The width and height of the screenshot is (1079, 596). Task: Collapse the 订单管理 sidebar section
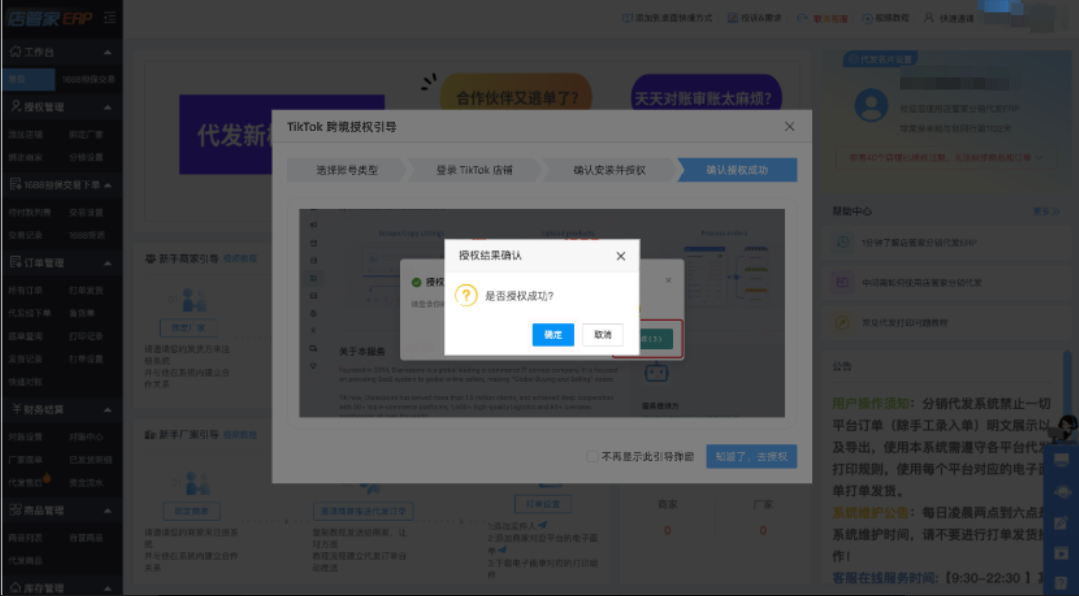pyautogui.click(x=107, y=263)
